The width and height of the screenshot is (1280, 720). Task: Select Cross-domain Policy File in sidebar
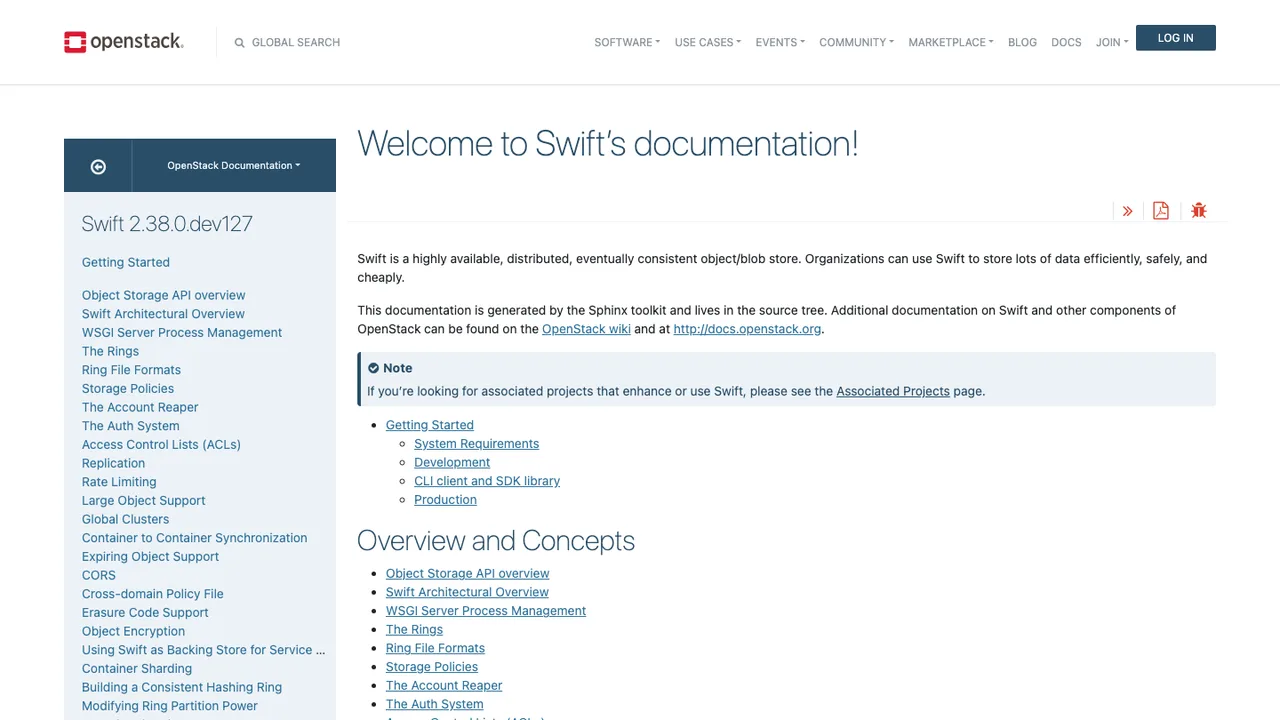tap(152, 594)
